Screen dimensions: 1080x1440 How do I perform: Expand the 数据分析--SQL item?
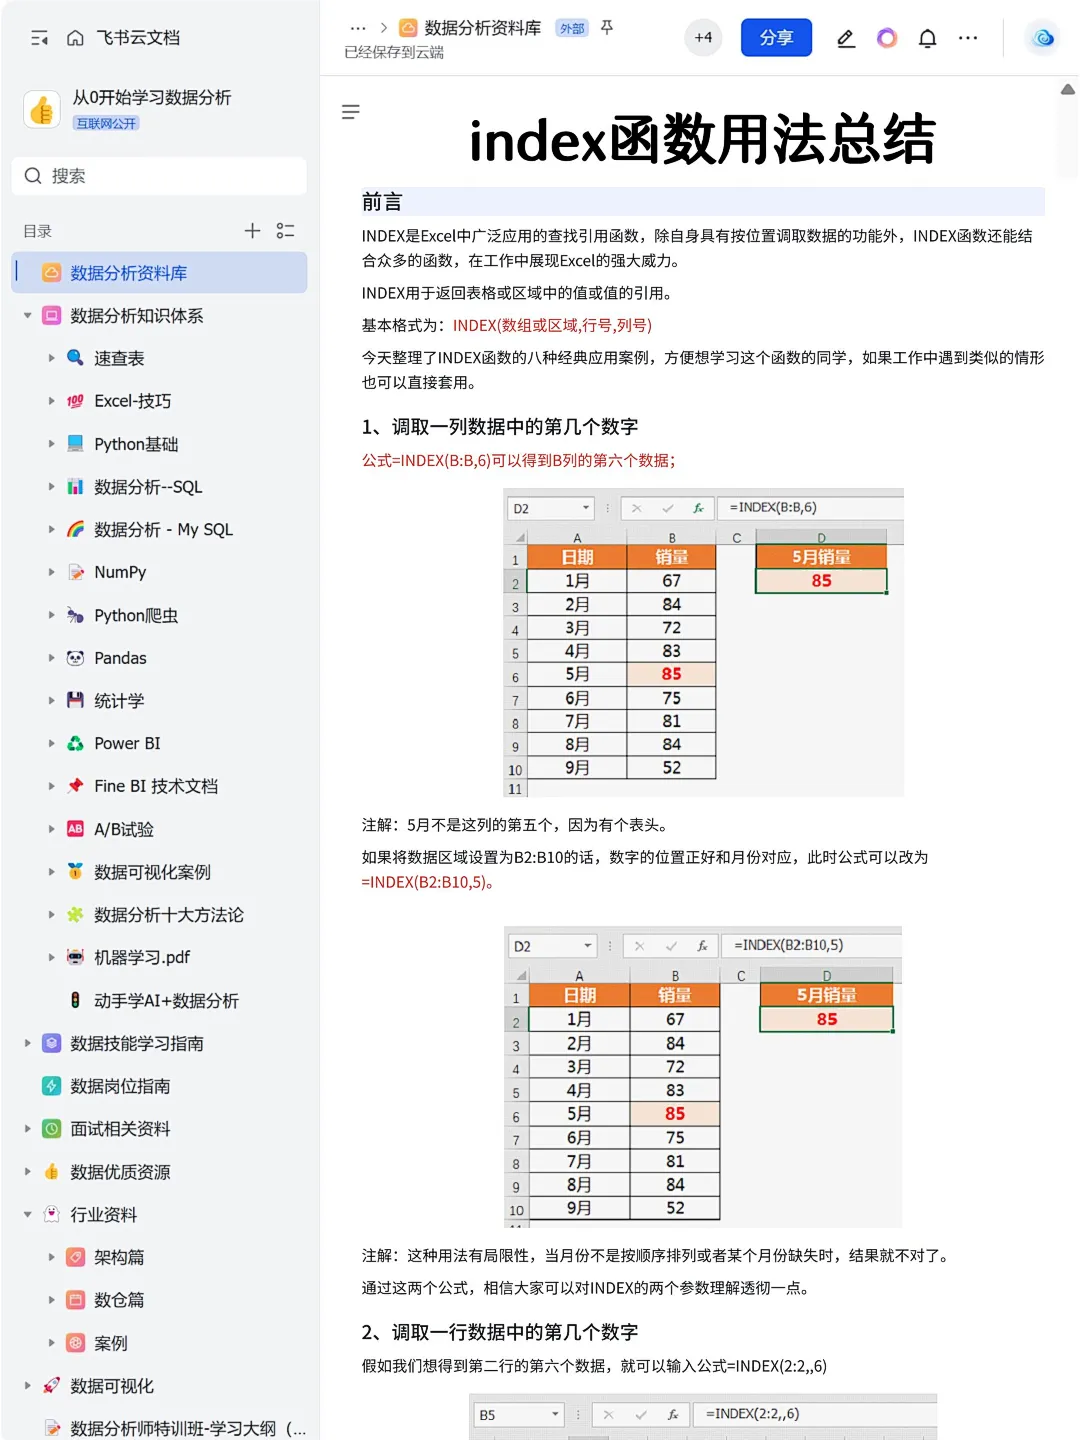point(52,487)
